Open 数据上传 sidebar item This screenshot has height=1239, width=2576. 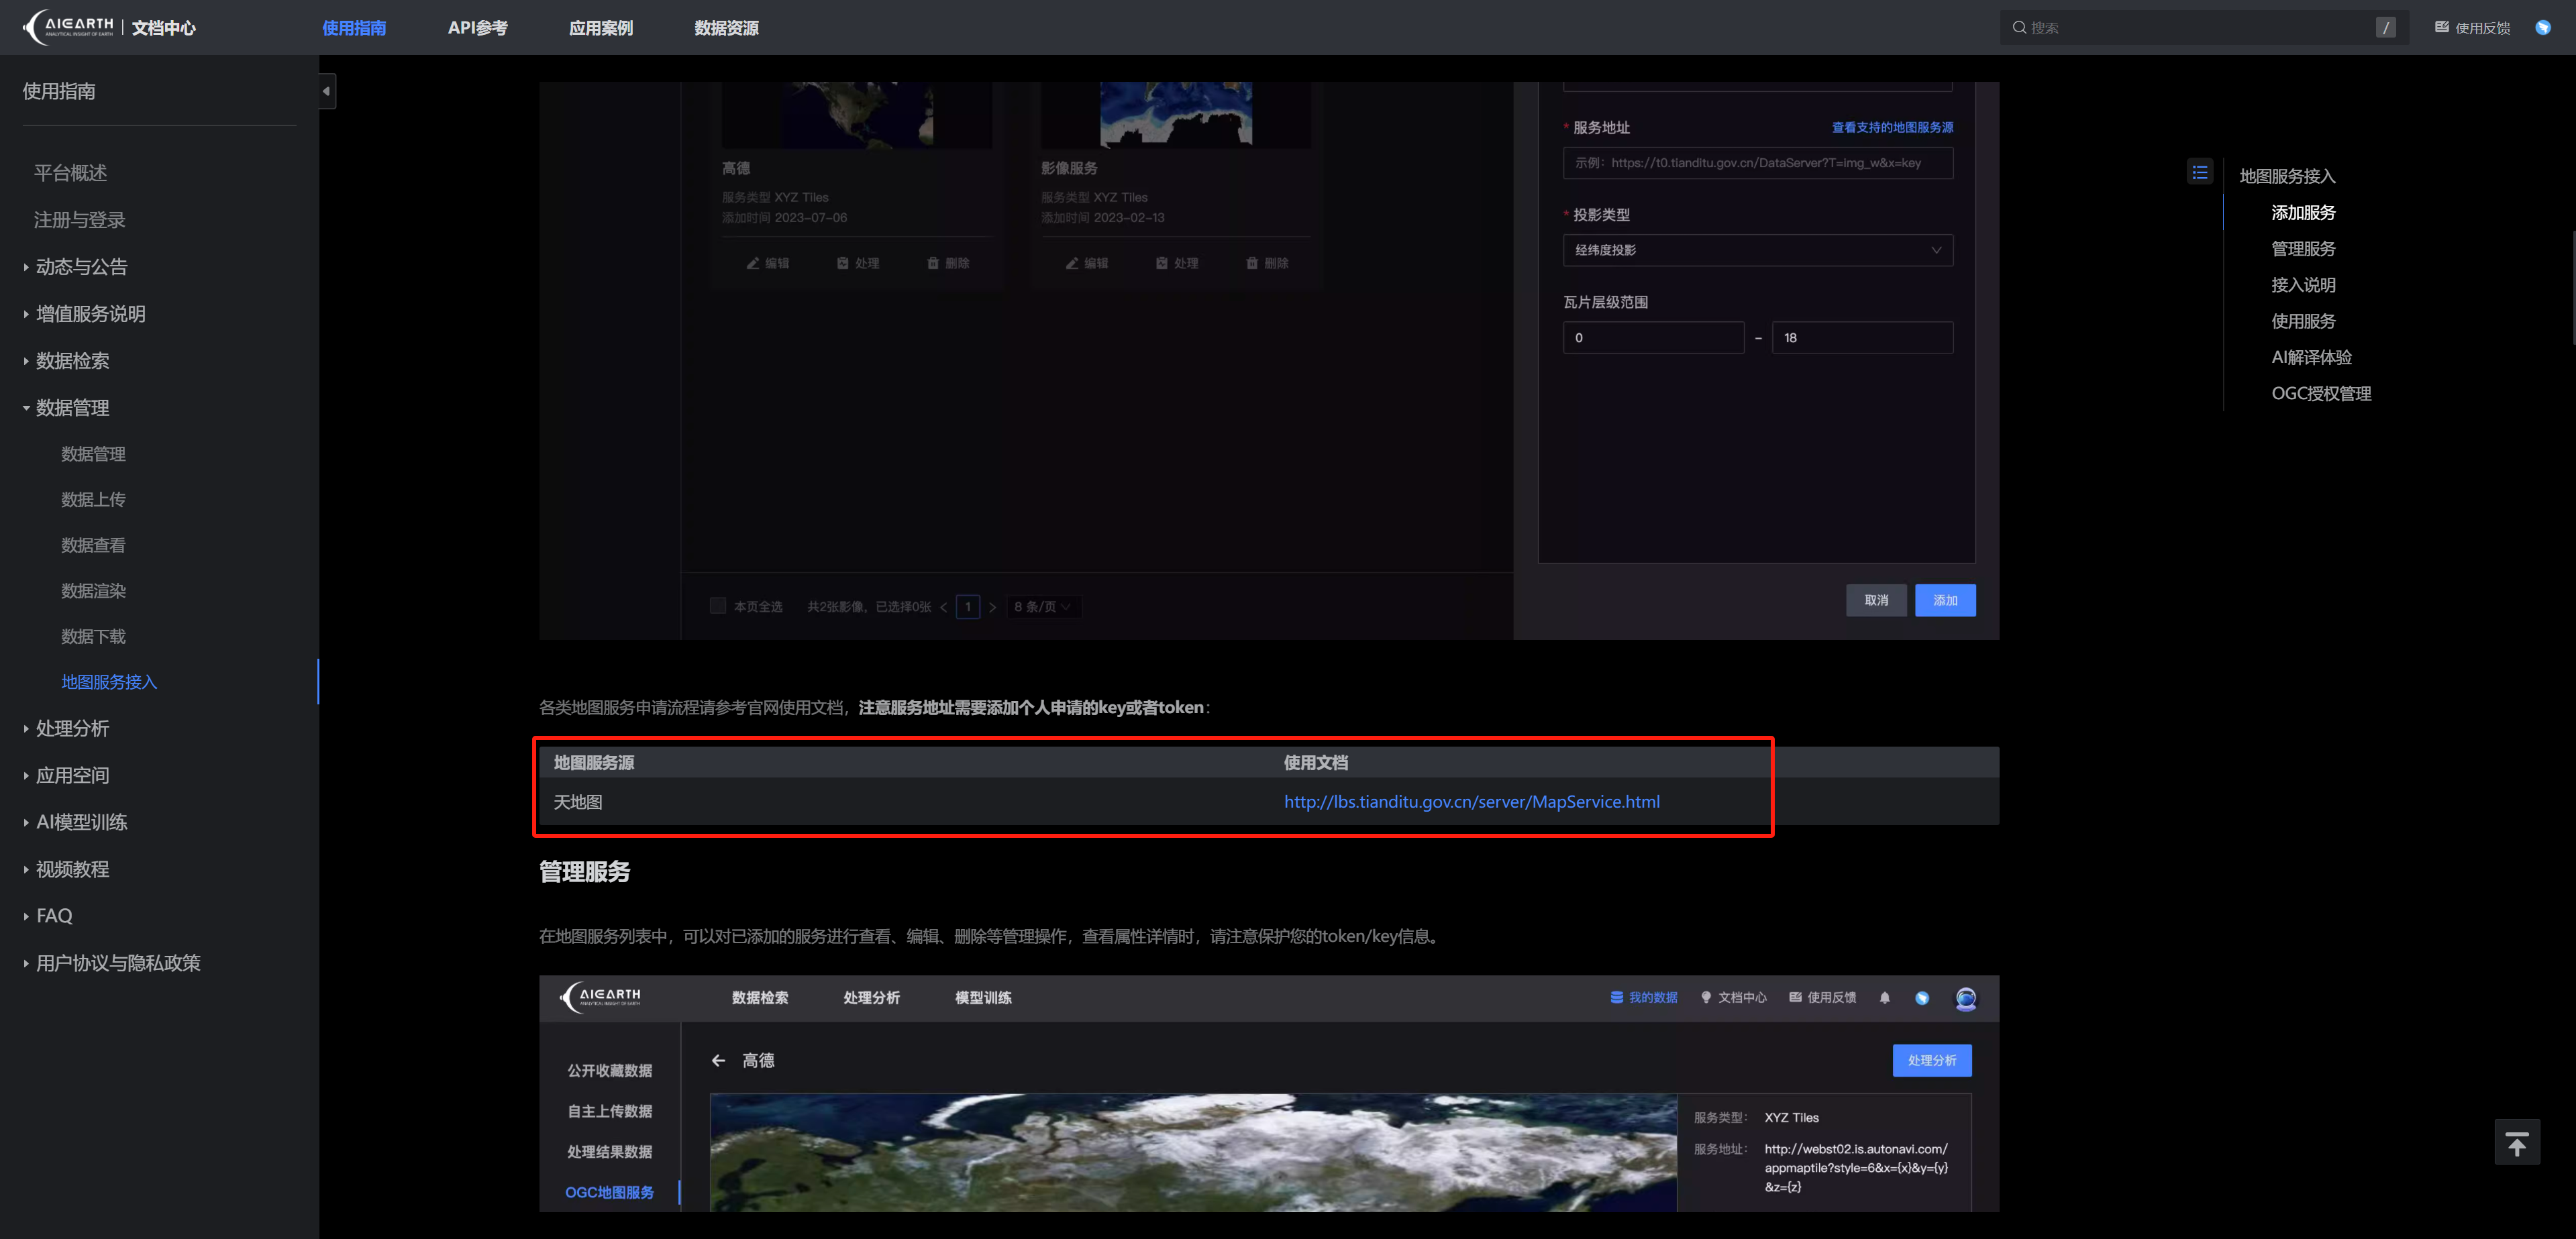[x=93, y=499]
